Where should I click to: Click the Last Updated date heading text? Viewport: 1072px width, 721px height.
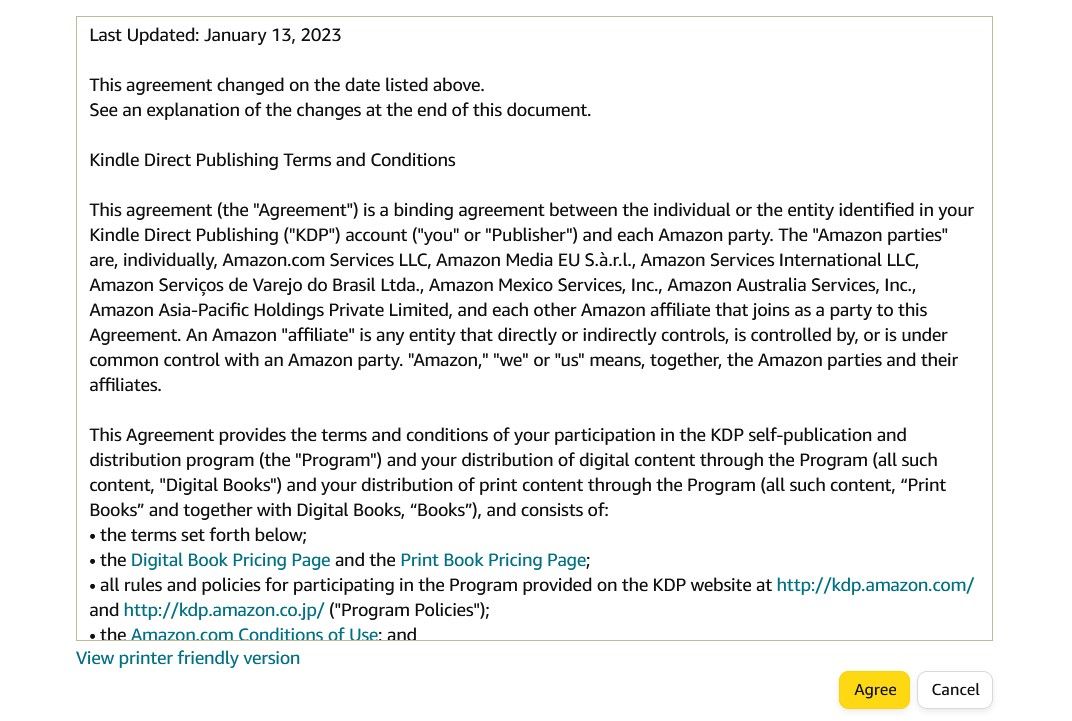[215, 34]
